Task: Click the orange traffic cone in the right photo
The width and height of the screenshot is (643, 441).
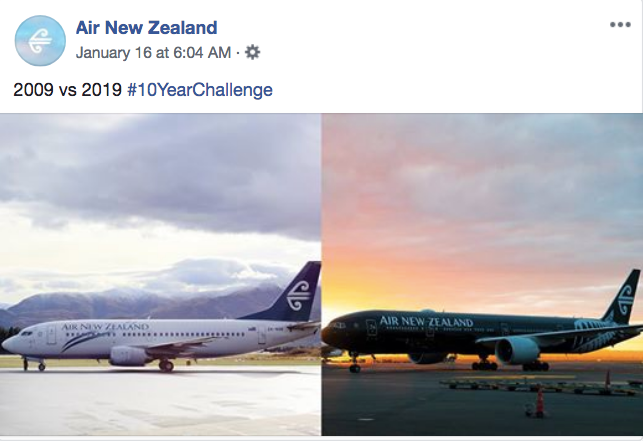Action: click(x=539, y=401)
